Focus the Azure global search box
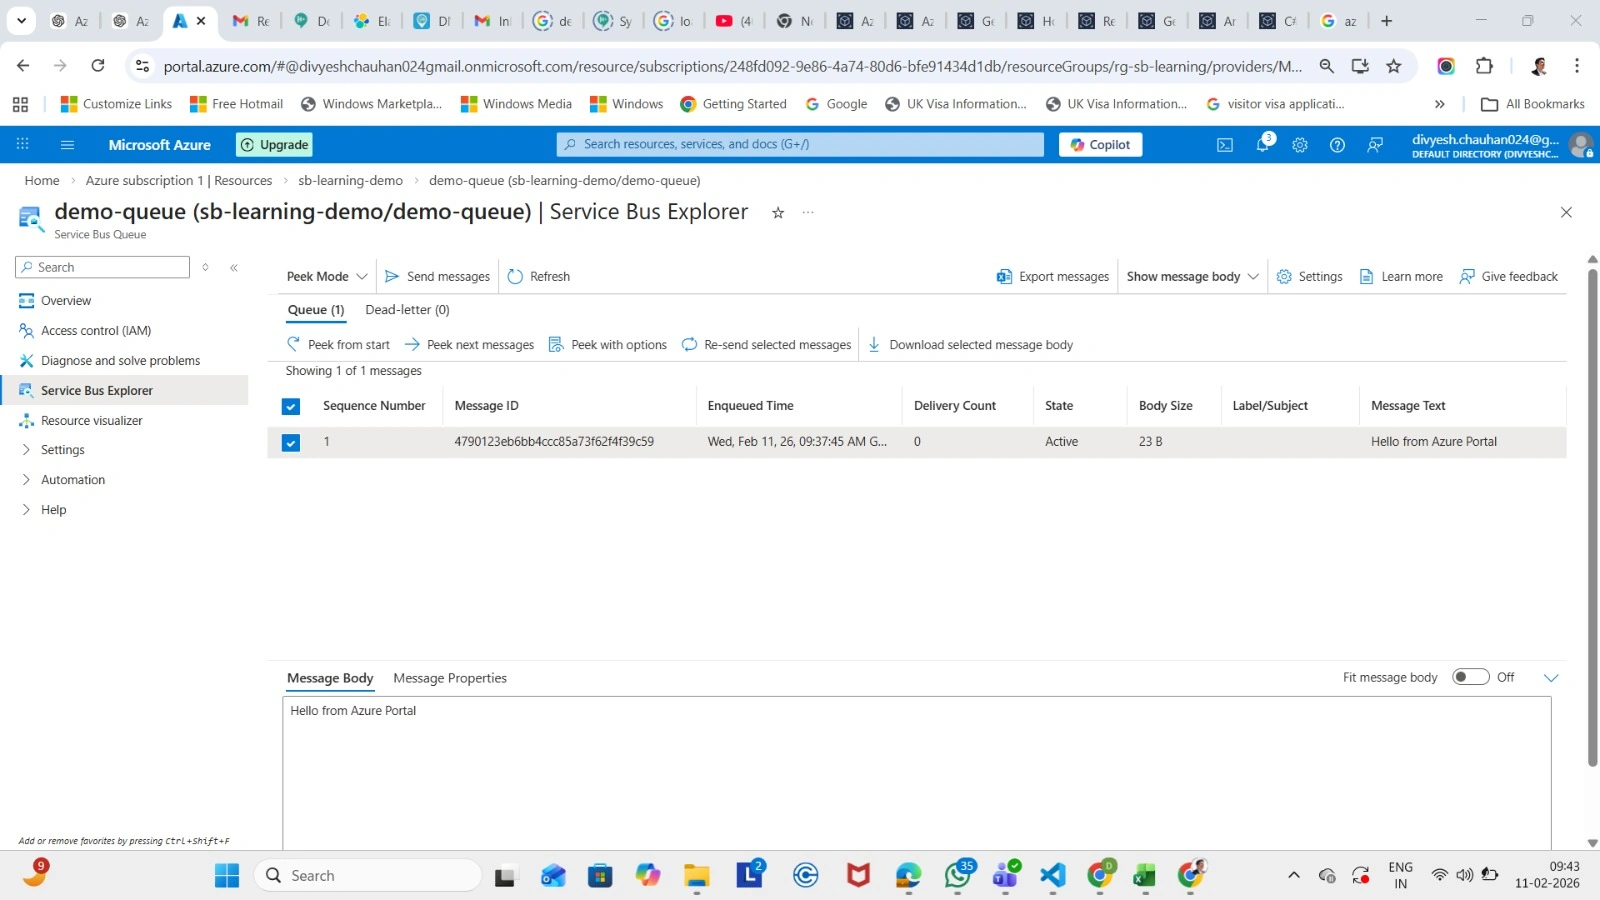Image resolution: width=1600 pixels, height=900 pixels. coord(800,145)
